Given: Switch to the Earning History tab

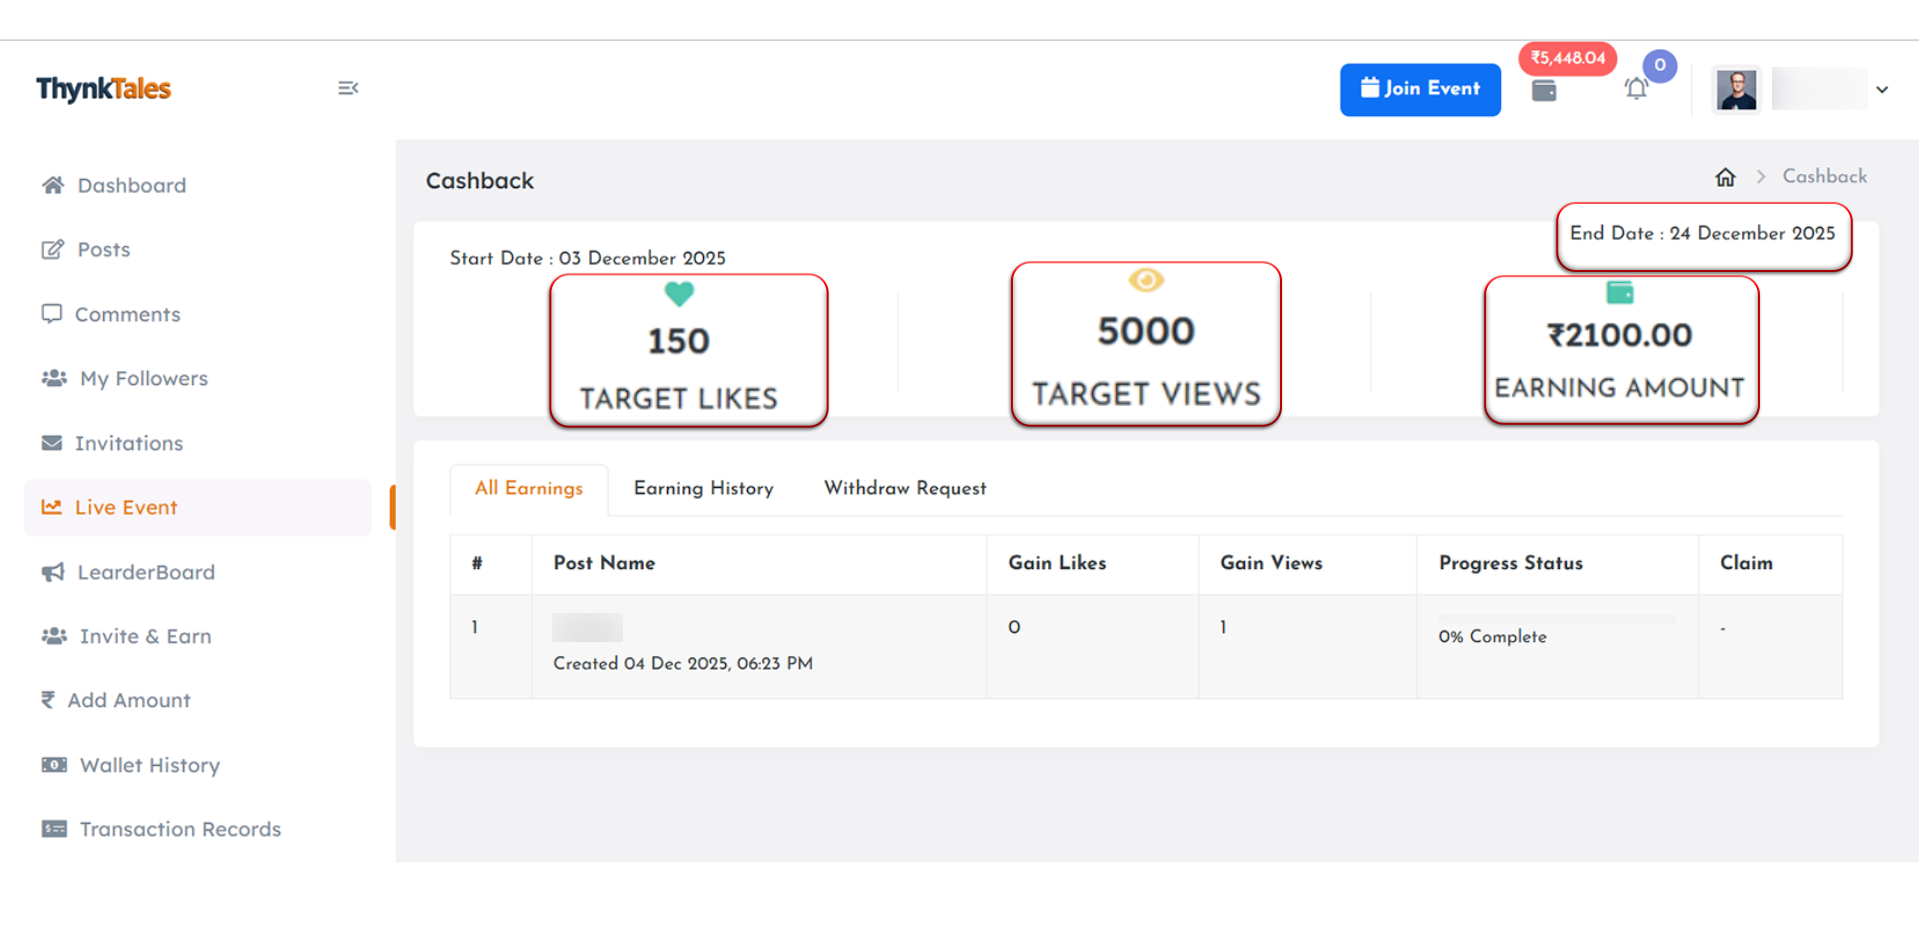Looking at the screenshot, I should point(703,488).
